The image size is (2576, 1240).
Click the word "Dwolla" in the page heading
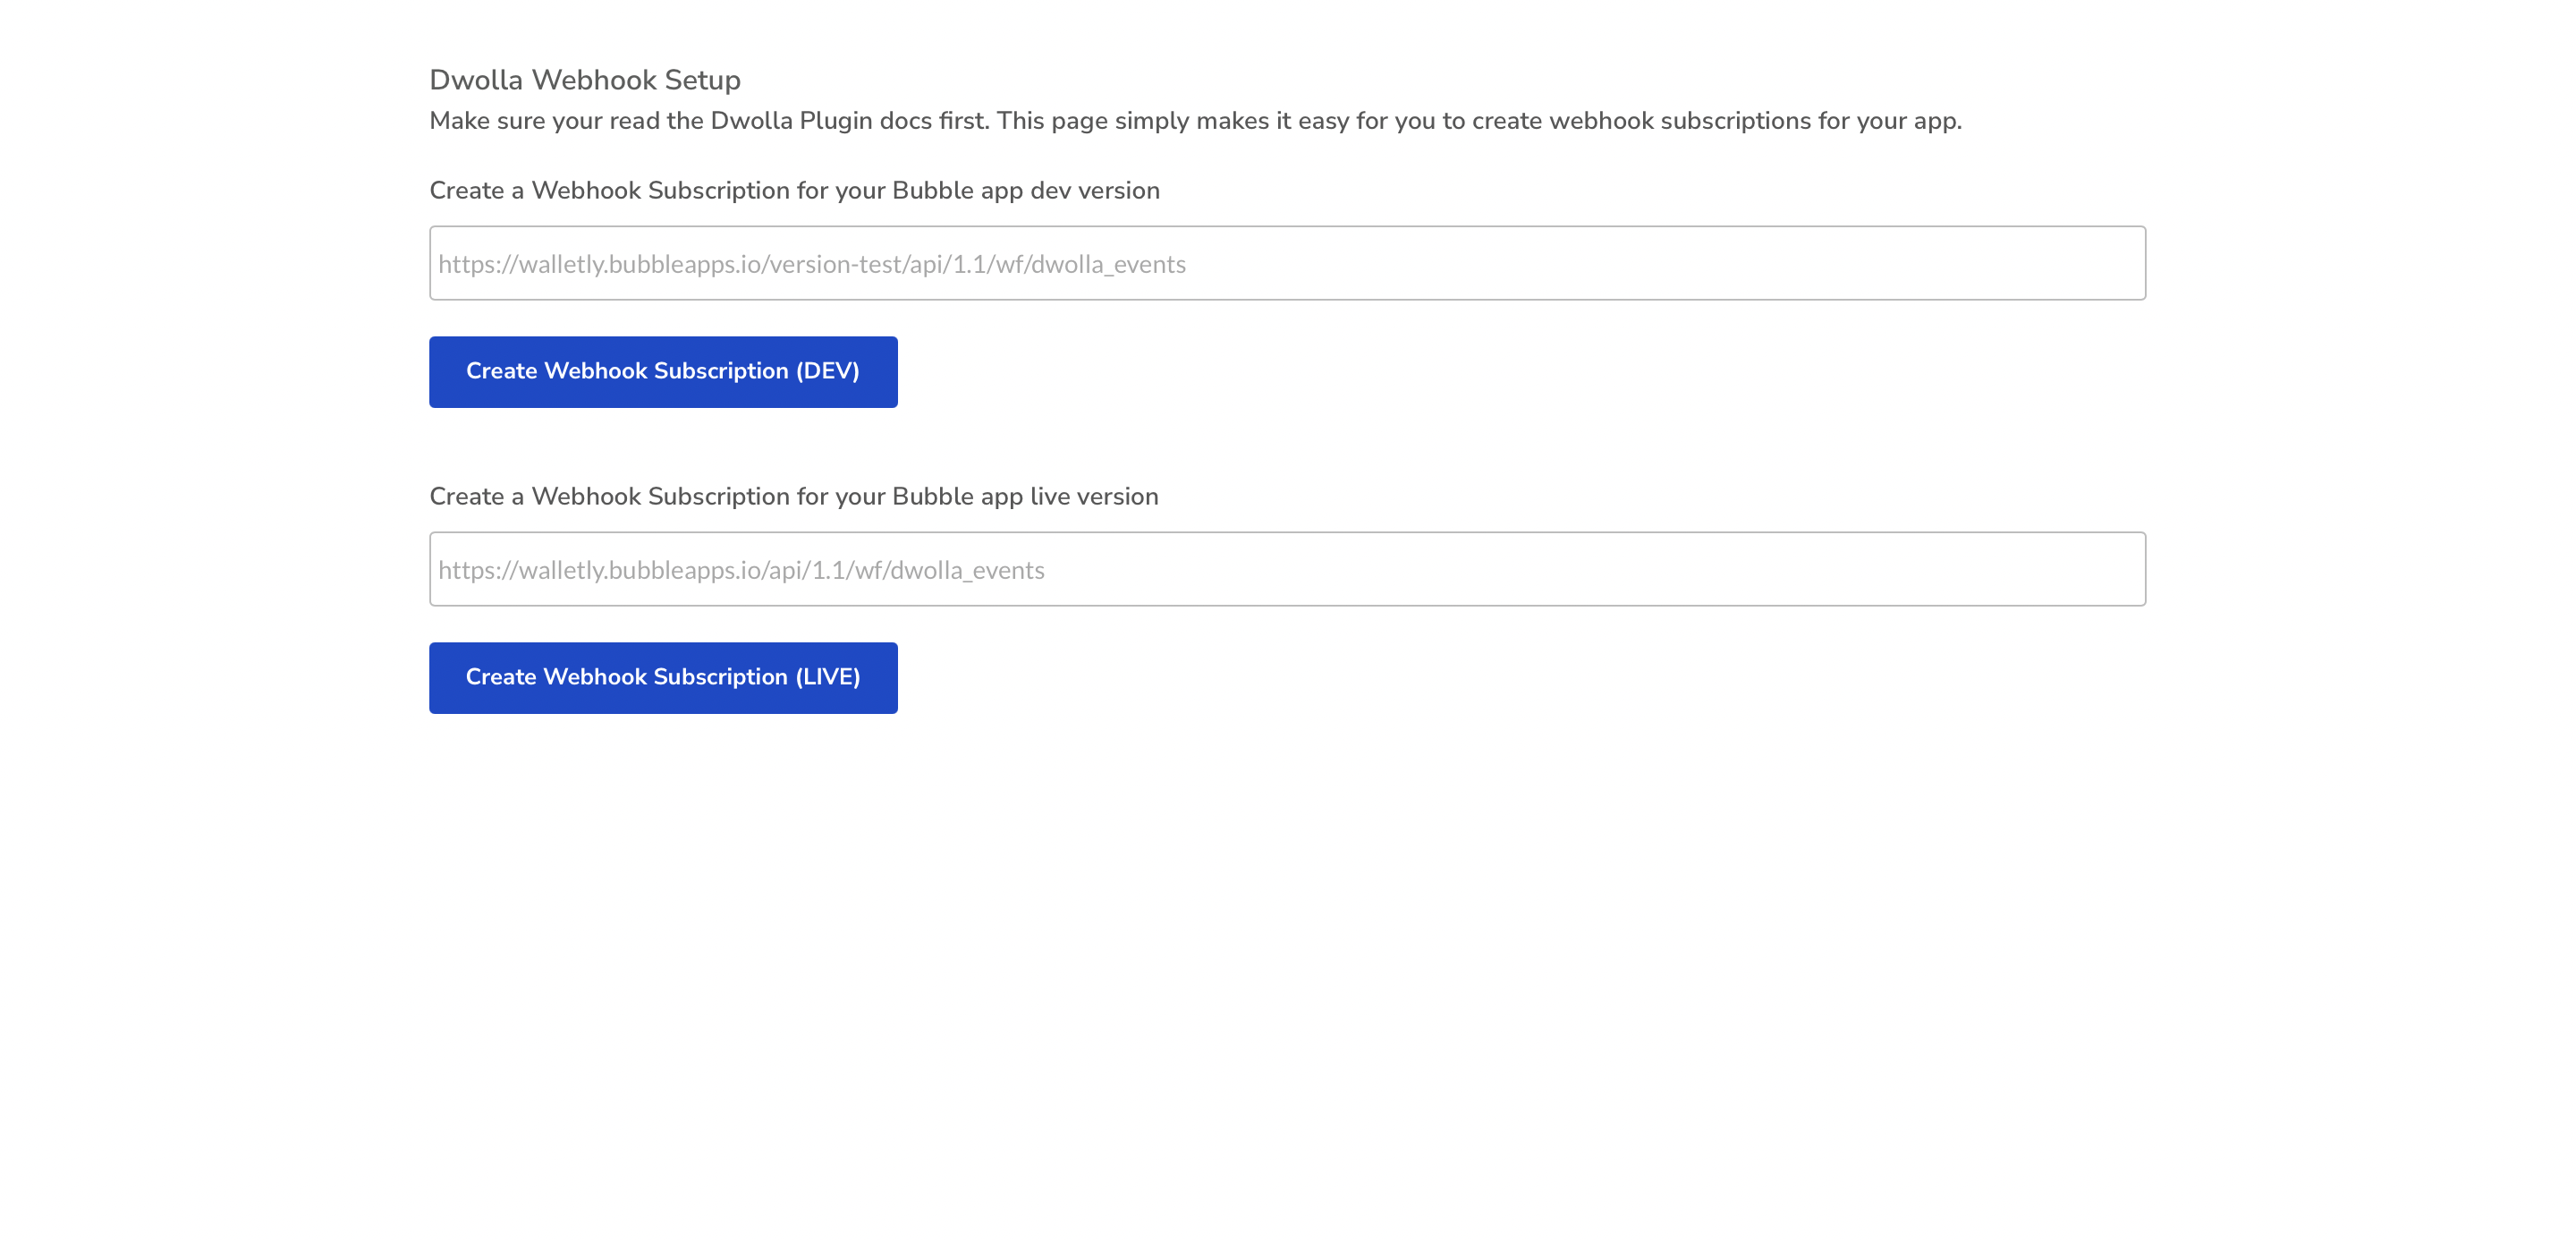476,80
